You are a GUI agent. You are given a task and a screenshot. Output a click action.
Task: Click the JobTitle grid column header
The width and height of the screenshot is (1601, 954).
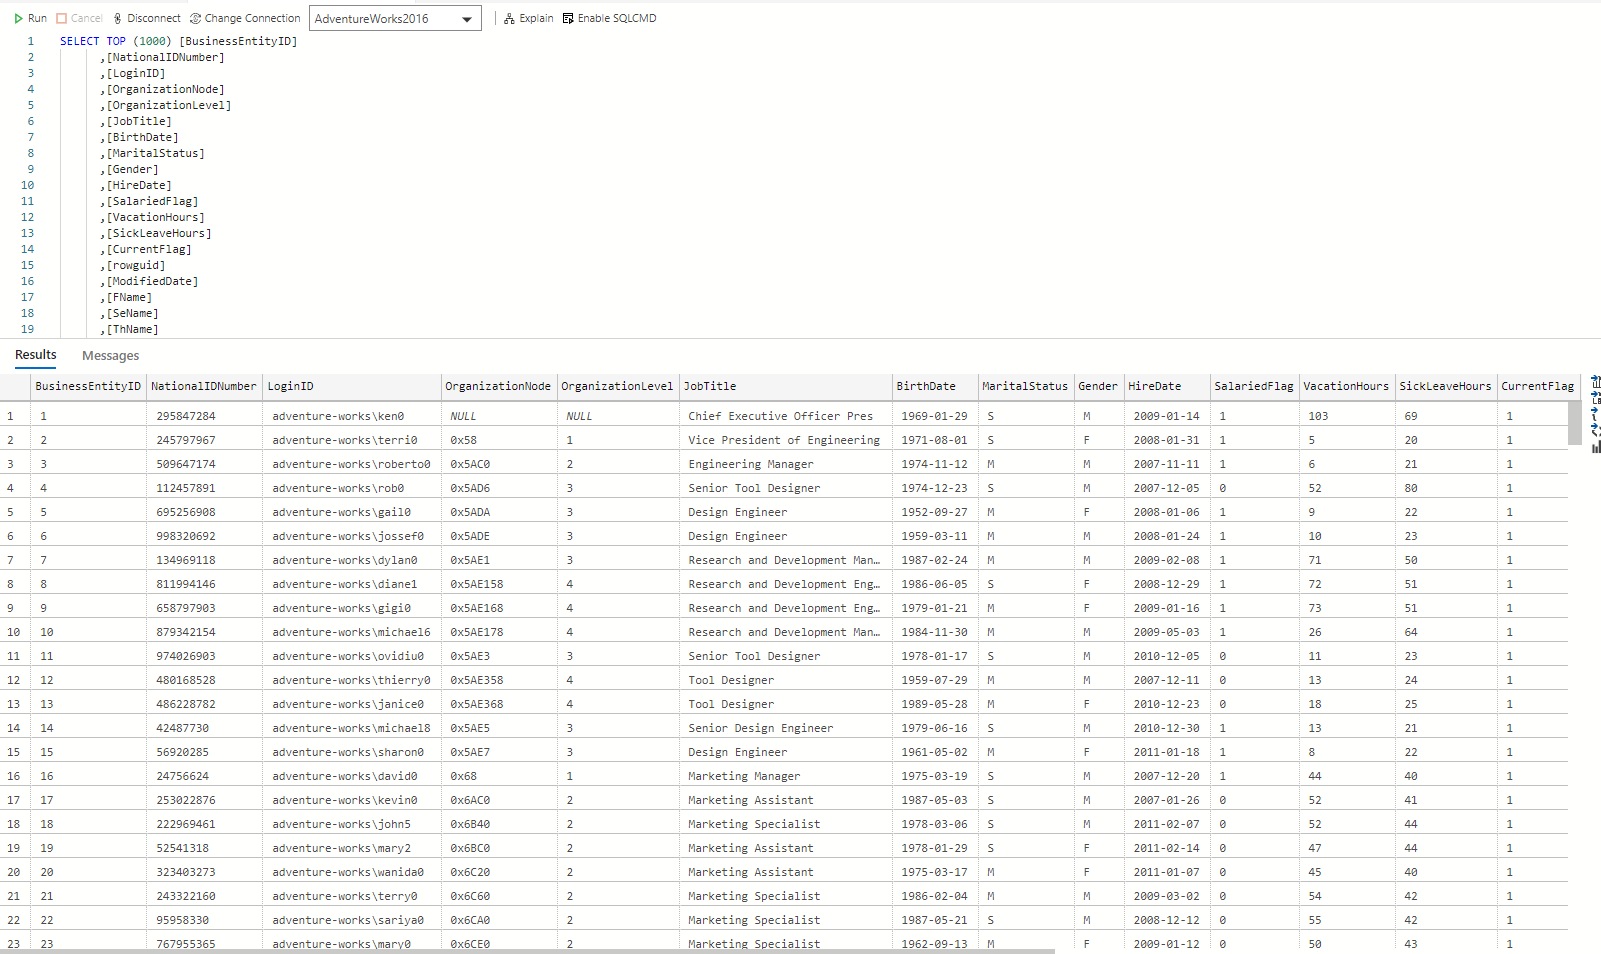(786, 386)
